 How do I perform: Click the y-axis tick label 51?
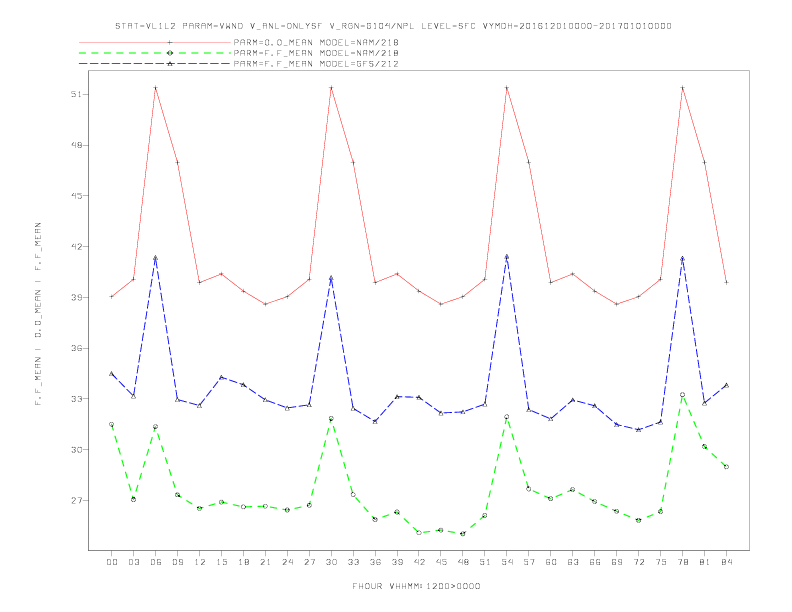coord(76,94)
